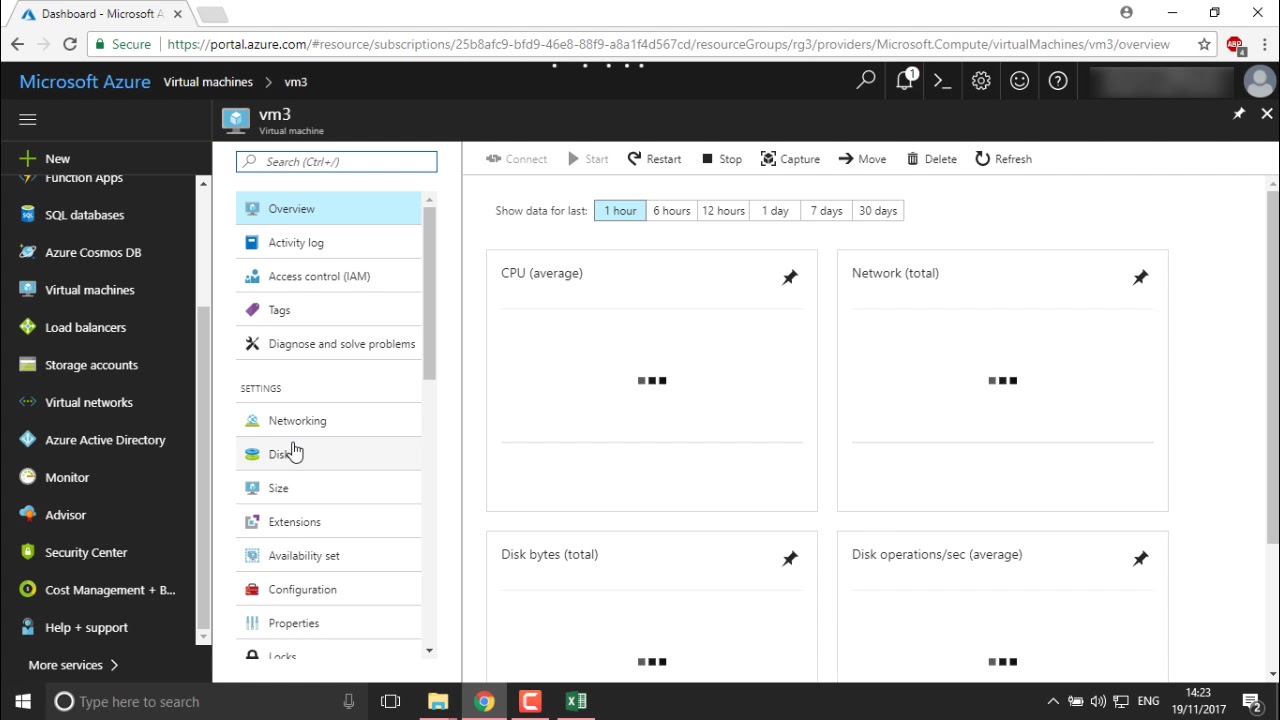The image size is (1280, 720).
Task: Open Excel from the Windows taskbar
Action: [x=576, y=701]
